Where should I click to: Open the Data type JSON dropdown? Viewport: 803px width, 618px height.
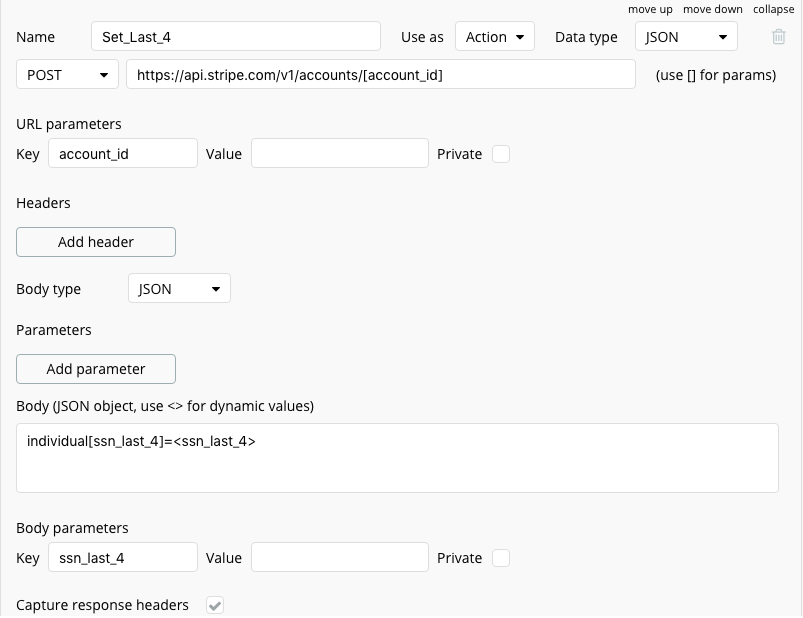click(686, 37)
